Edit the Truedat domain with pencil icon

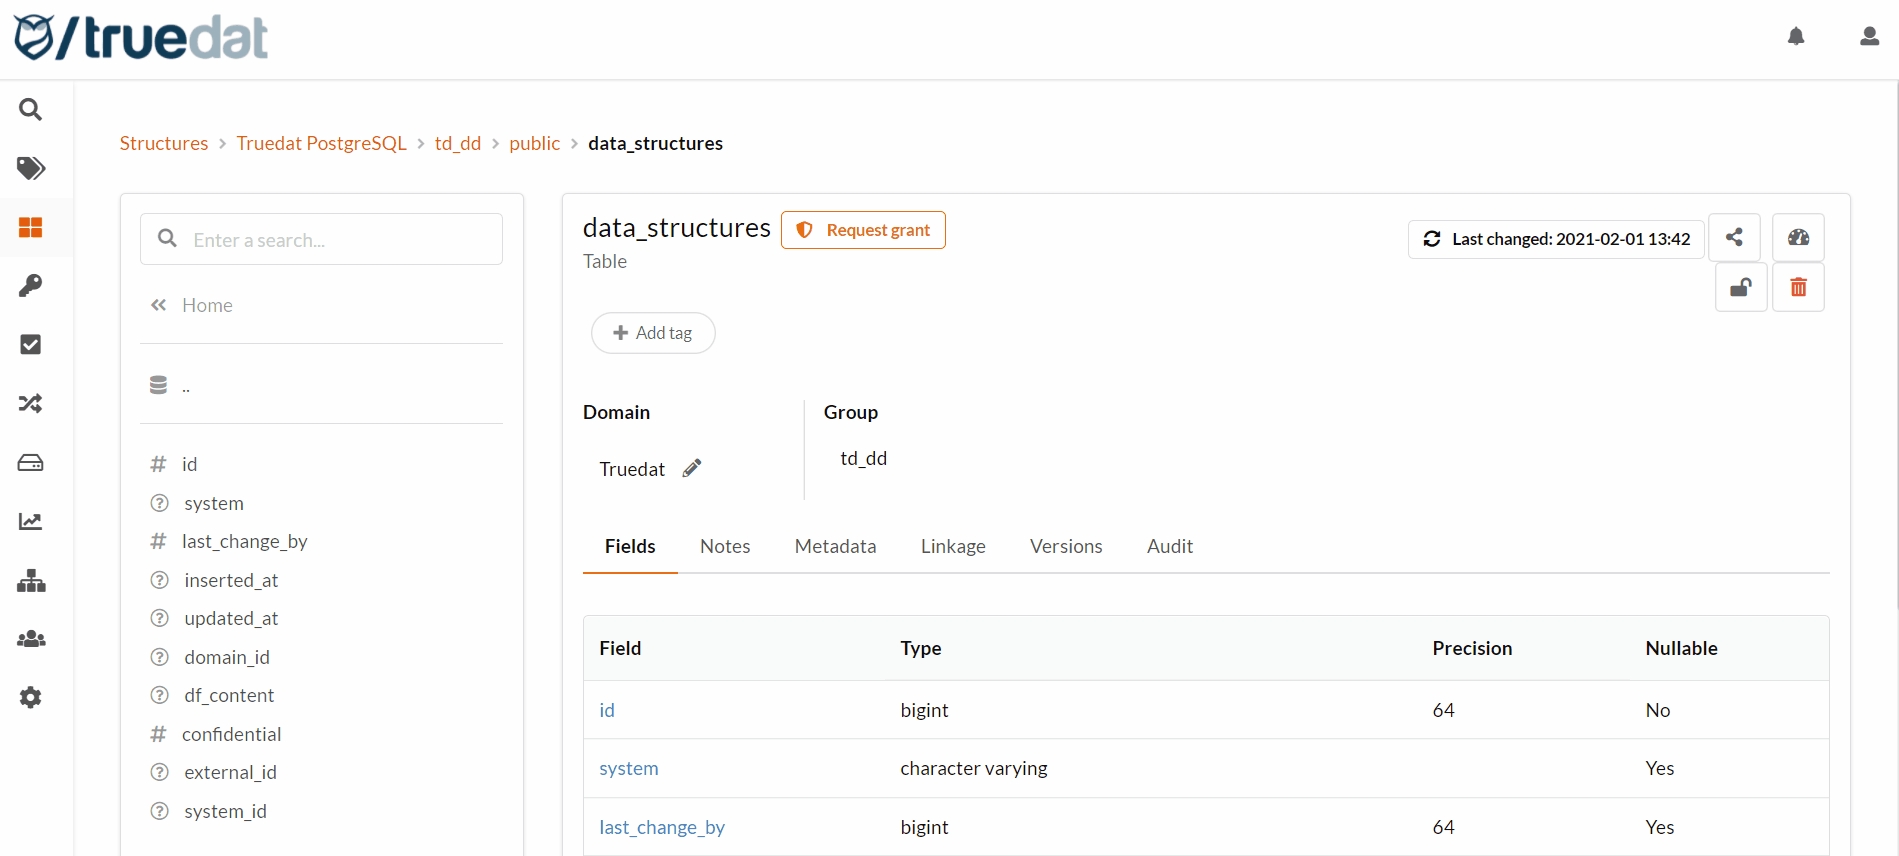click(692, 468)
